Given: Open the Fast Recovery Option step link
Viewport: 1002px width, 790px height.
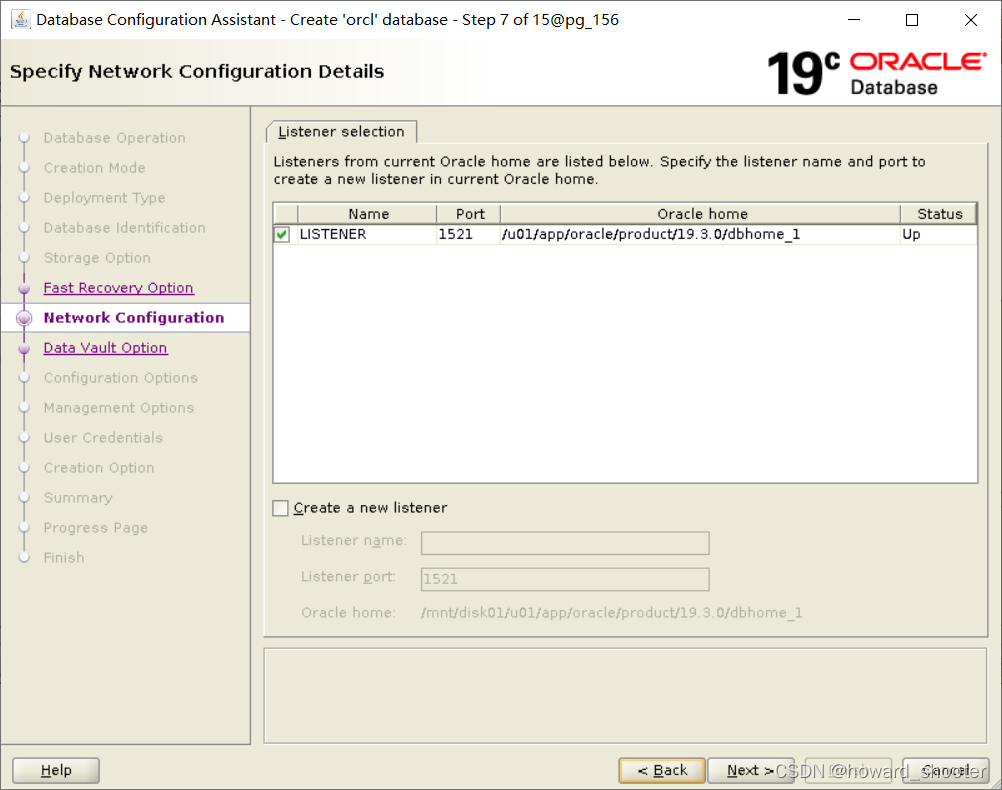Looking at the screenshot, I should [x=118, y=288].
